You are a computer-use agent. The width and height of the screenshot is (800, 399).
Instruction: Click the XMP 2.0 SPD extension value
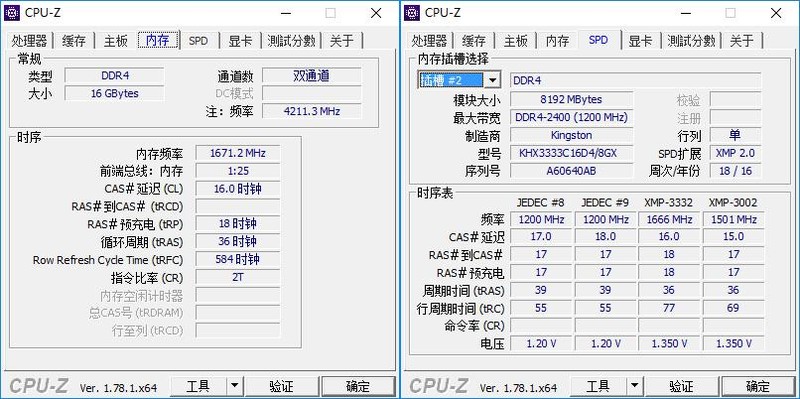[735, 153]
